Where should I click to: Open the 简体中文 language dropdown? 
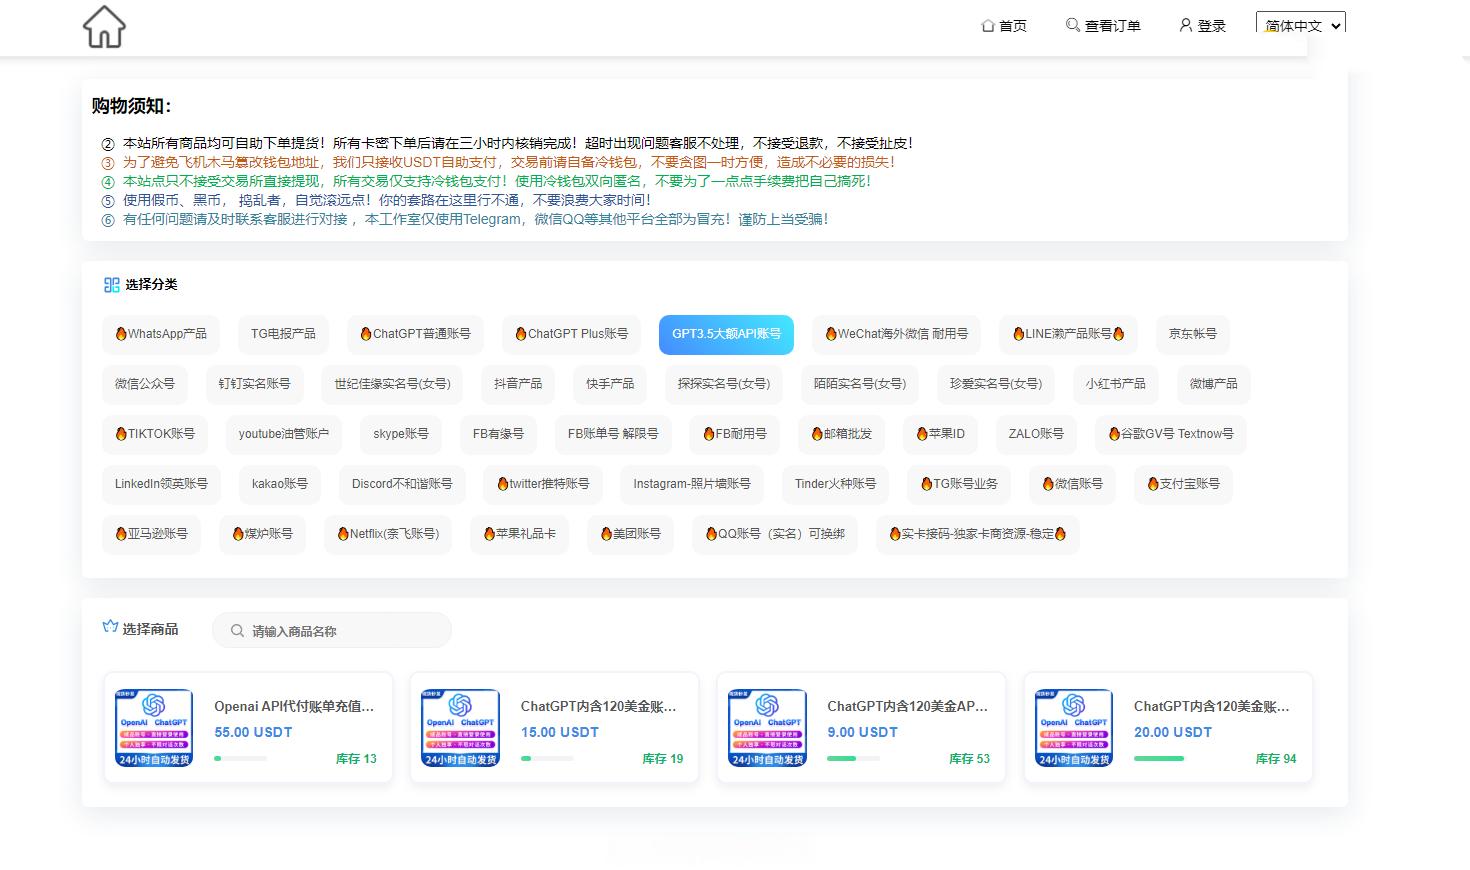coord(1300,26)
